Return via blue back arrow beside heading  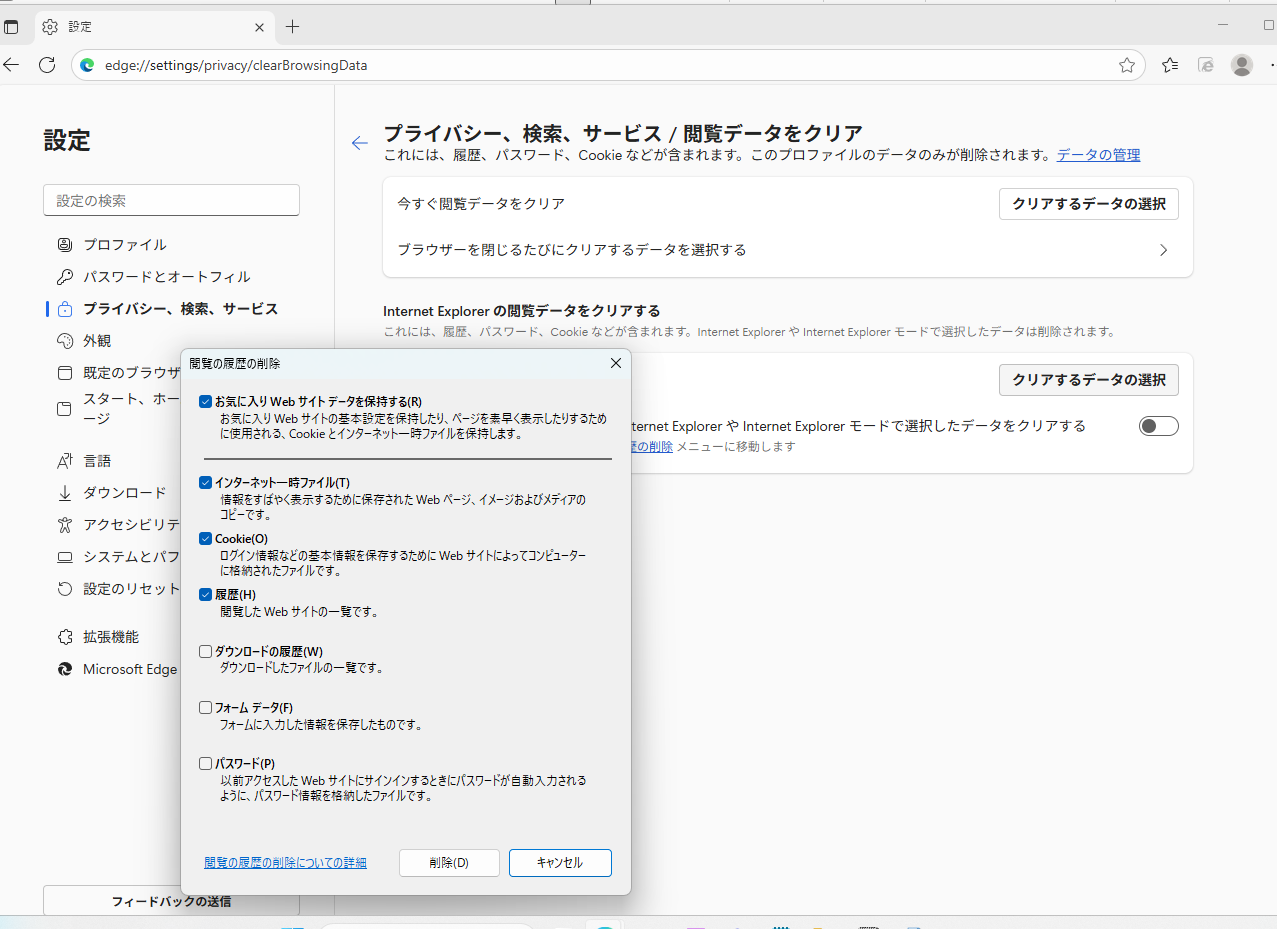point(360,143)
